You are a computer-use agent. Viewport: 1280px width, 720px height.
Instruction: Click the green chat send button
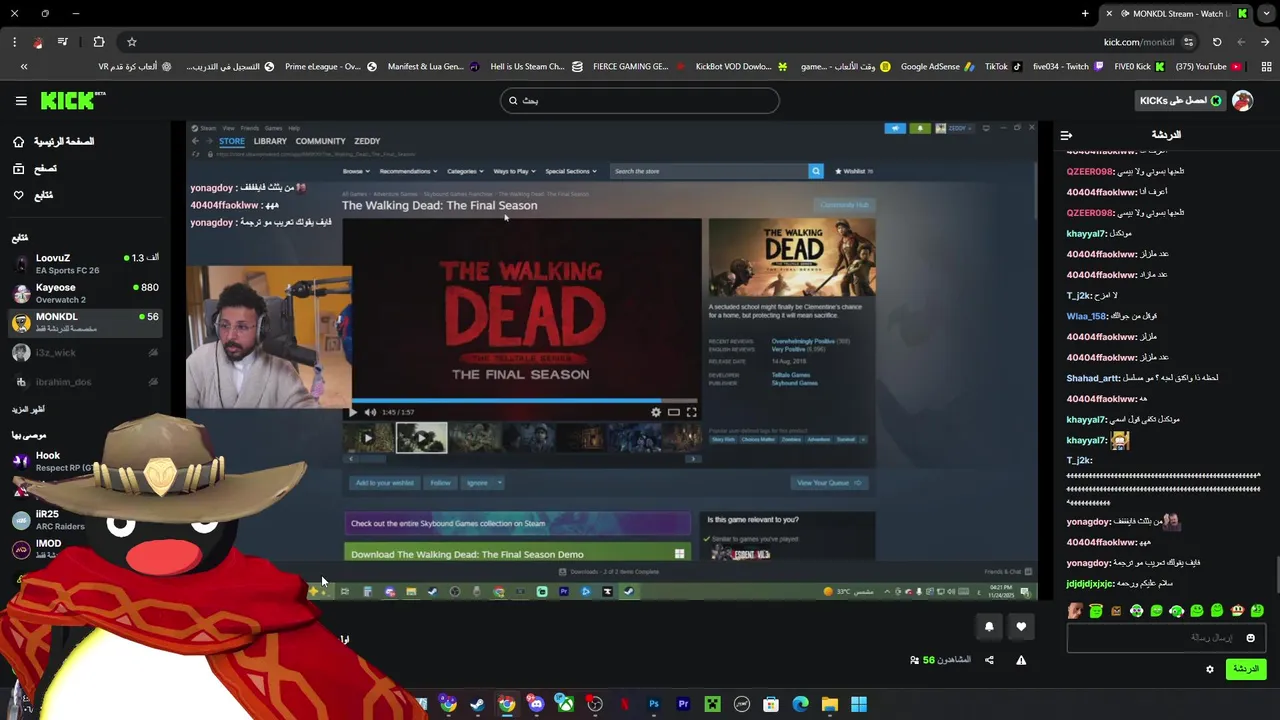pyautogui.click(x=1245, y=669)
